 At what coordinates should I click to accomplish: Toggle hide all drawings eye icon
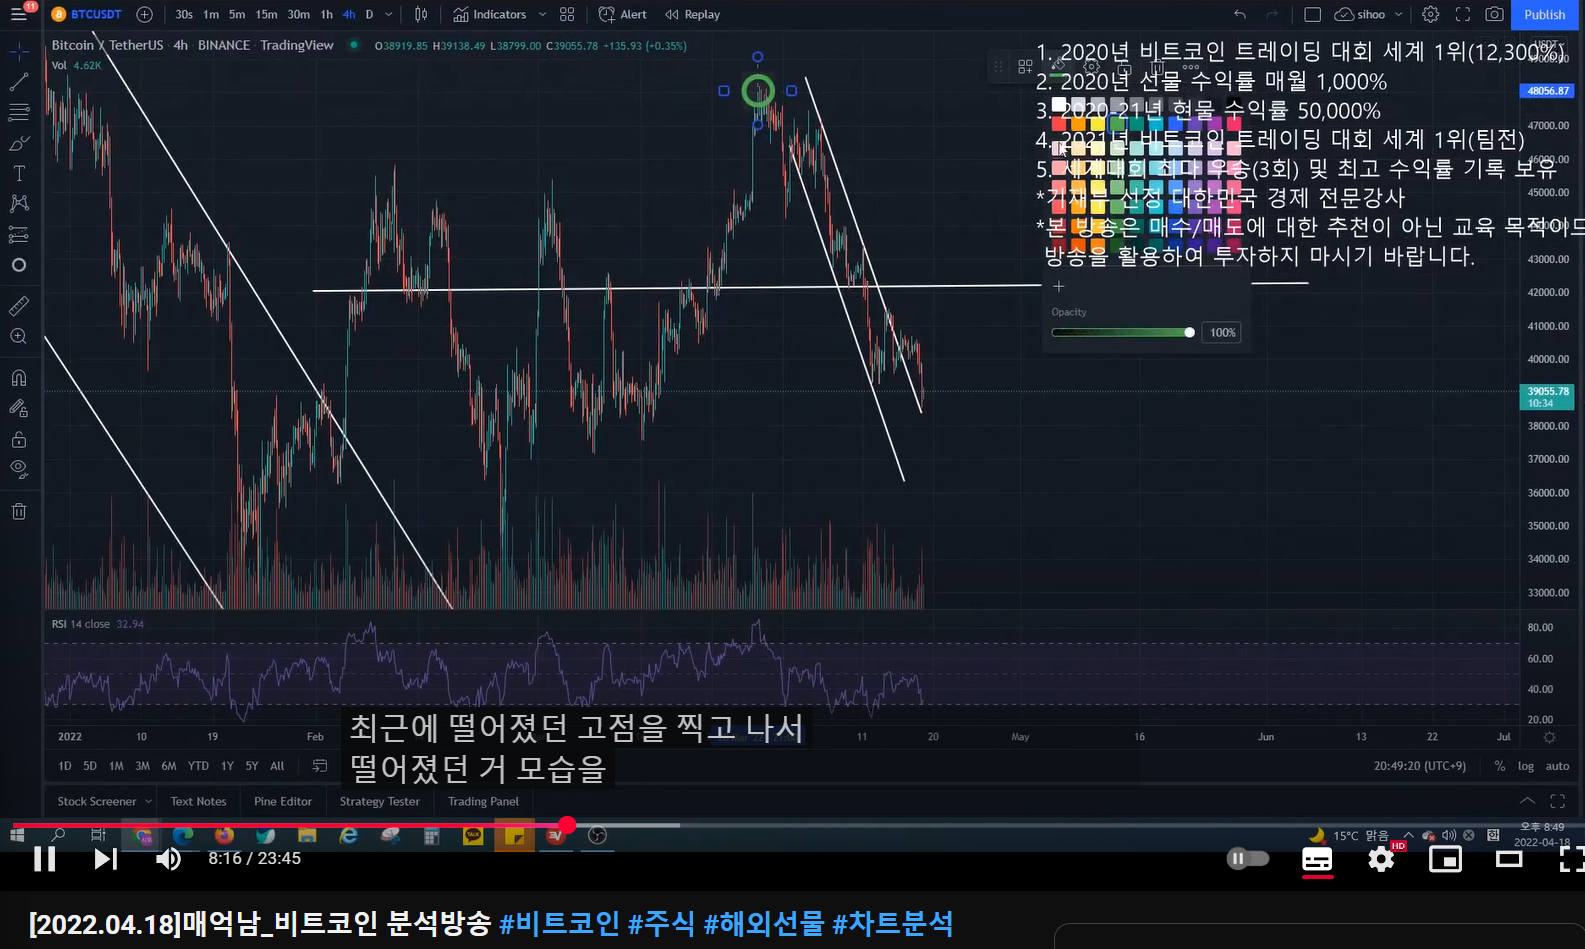(19, 469)
